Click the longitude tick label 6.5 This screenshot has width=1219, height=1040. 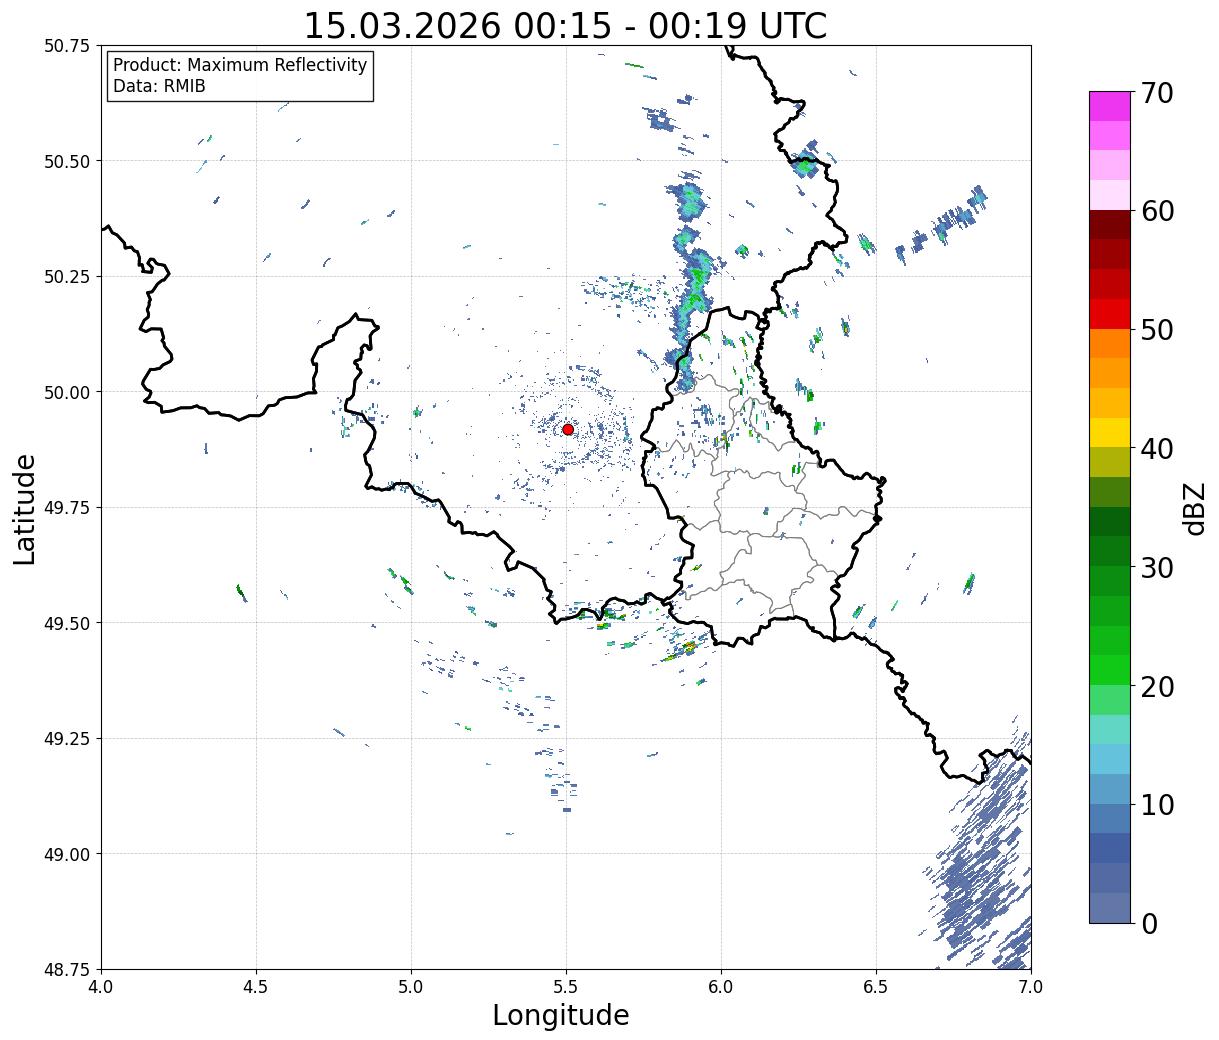(876, 987)
